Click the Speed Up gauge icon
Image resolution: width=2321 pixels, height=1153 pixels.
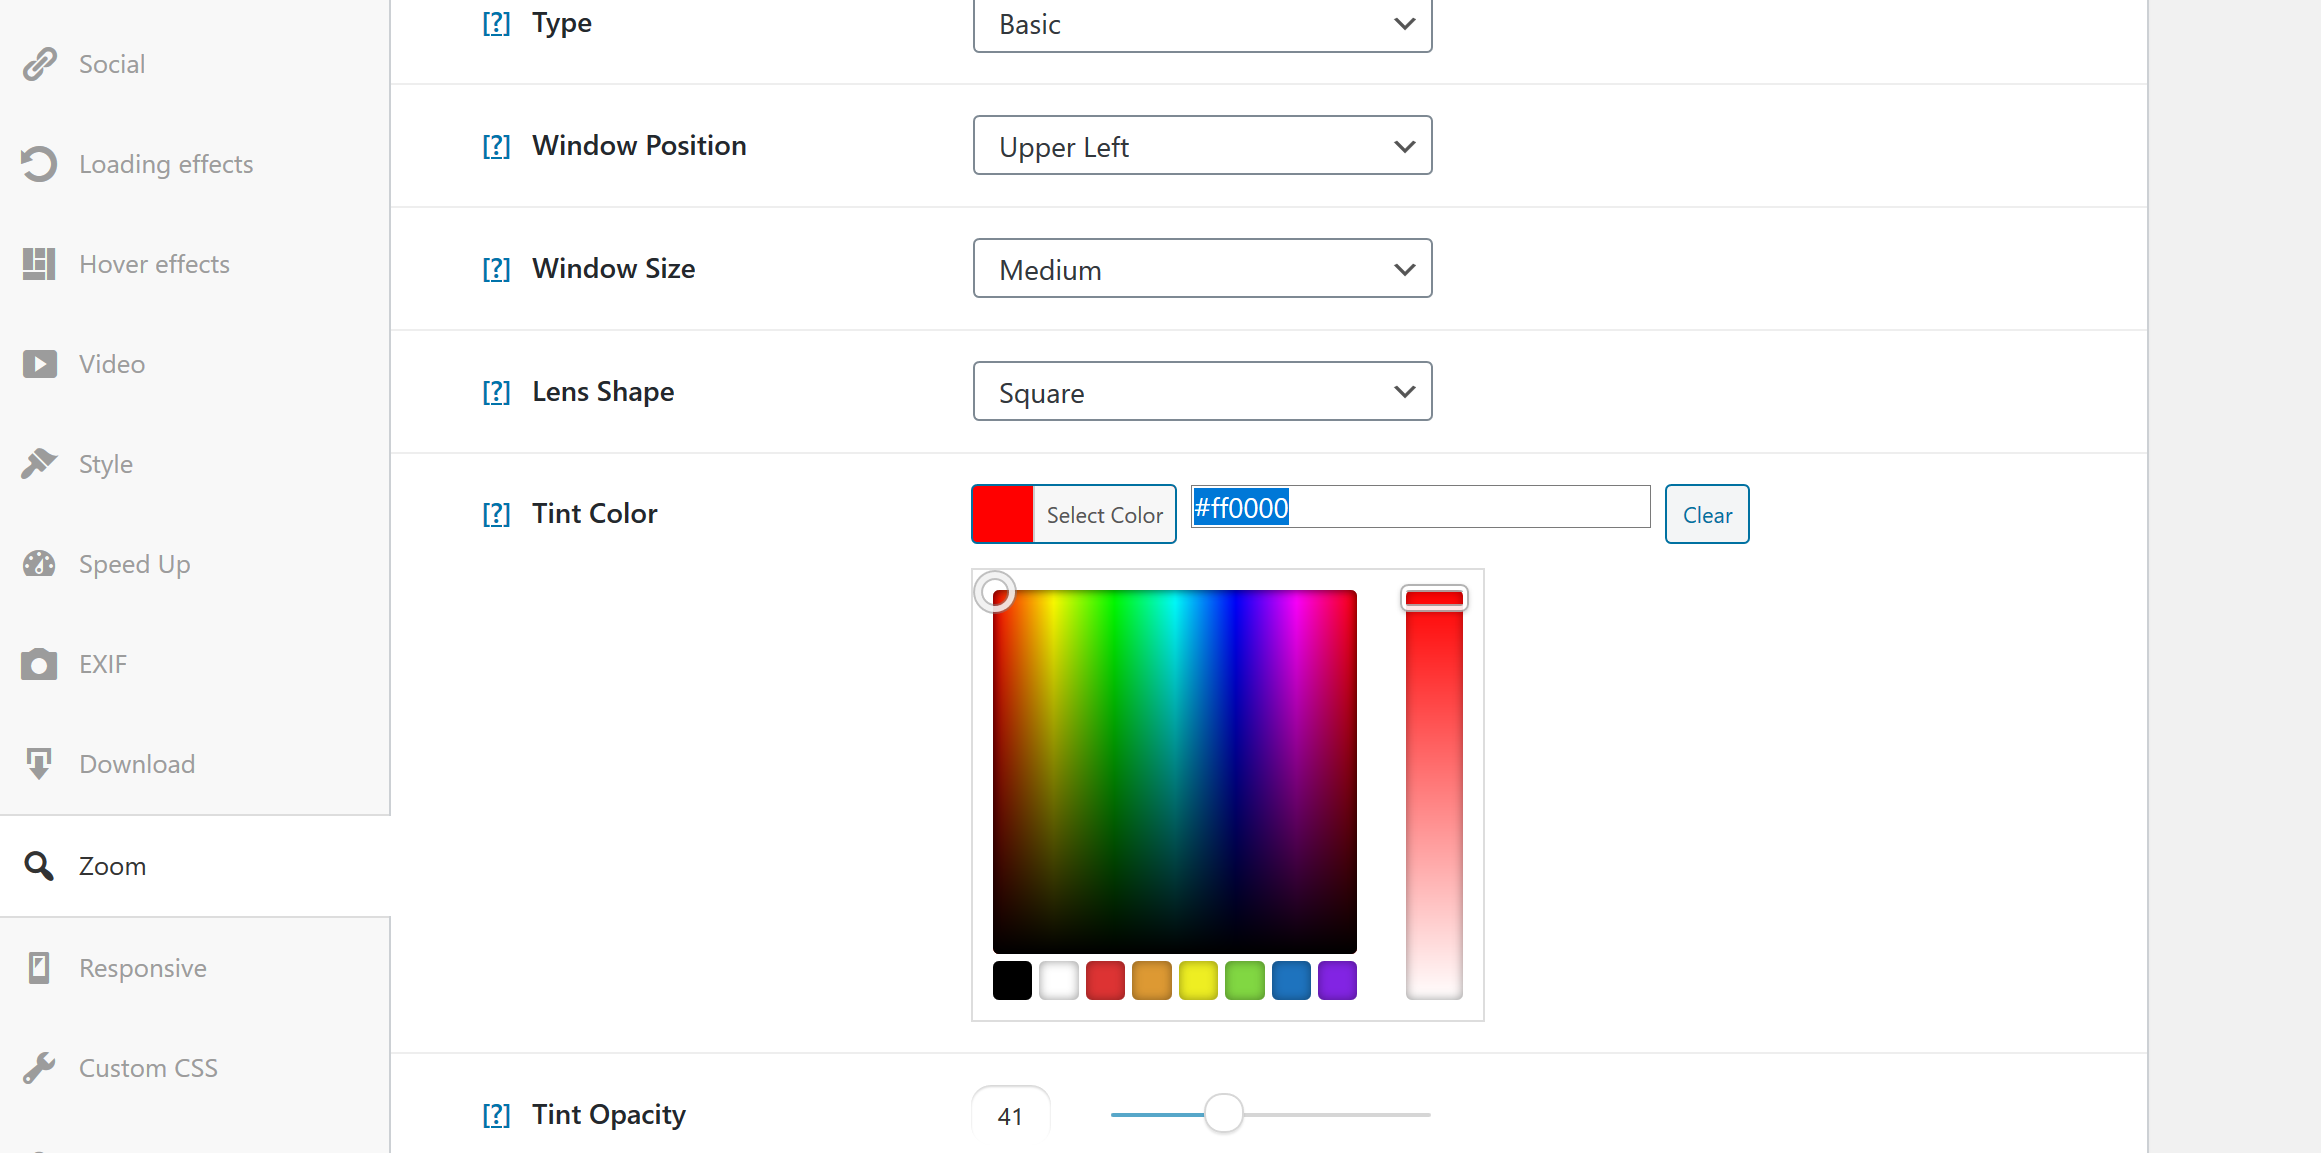pos(39,564)
